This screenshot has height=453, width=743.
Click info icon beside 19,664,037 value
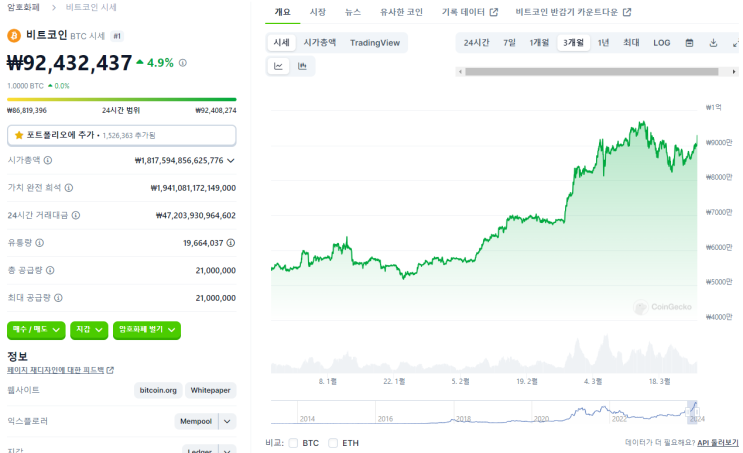point(231,243)
